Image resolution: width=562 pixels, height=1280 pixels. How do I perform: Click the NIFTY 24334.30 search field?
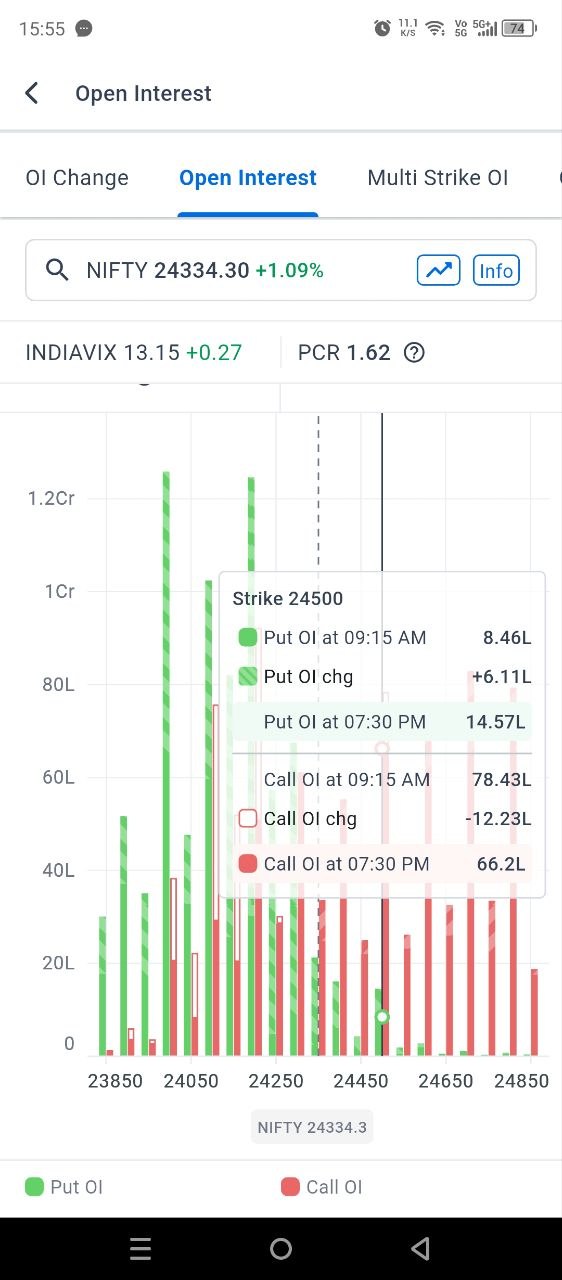click(x=281, y=270)
